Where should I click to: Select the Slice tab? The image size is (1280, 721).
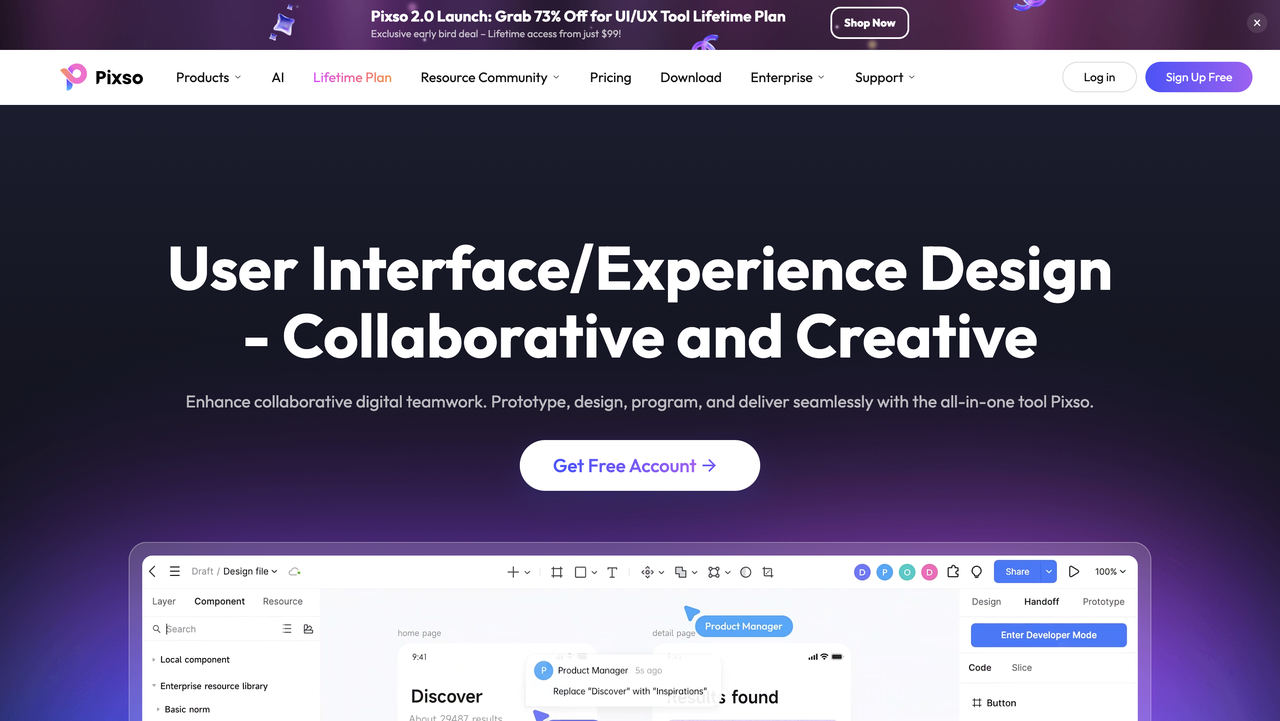click(1022, 667)
